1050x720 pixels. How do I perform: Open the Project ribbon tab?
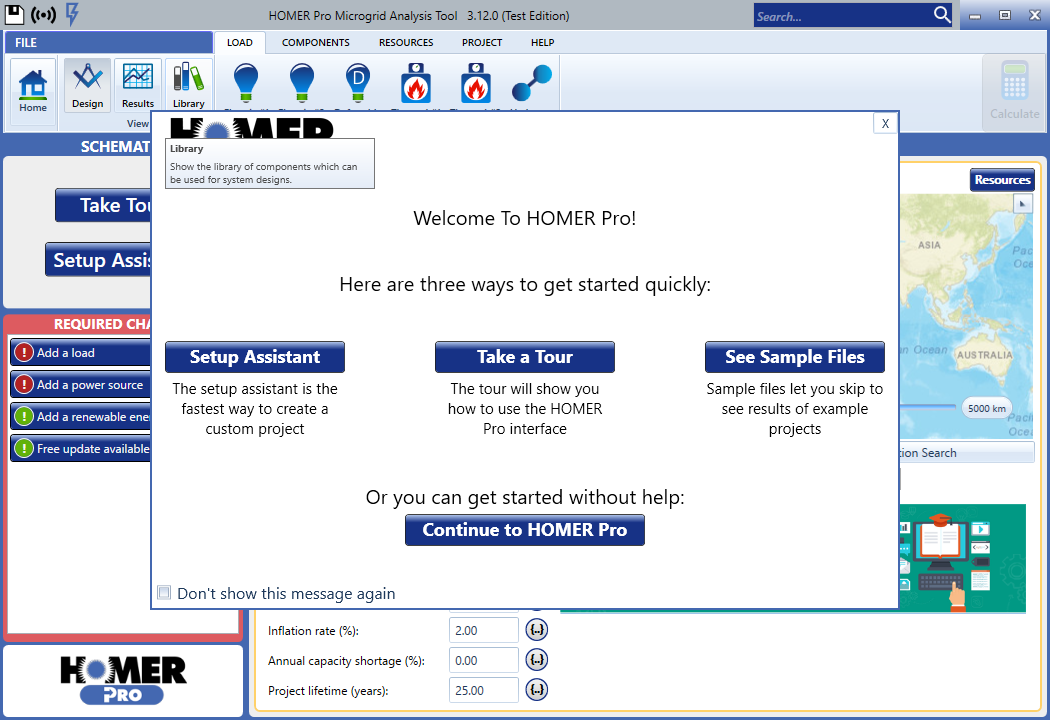(482, 43)
